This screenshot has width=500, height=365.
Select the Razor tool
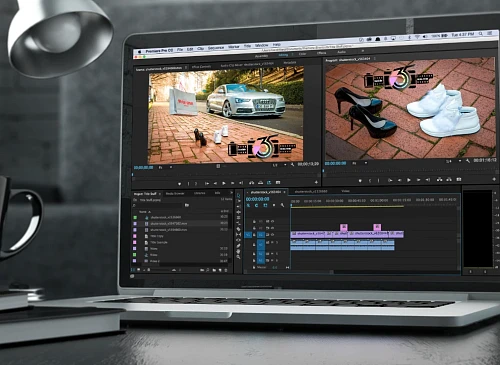[x=238, y=229]
